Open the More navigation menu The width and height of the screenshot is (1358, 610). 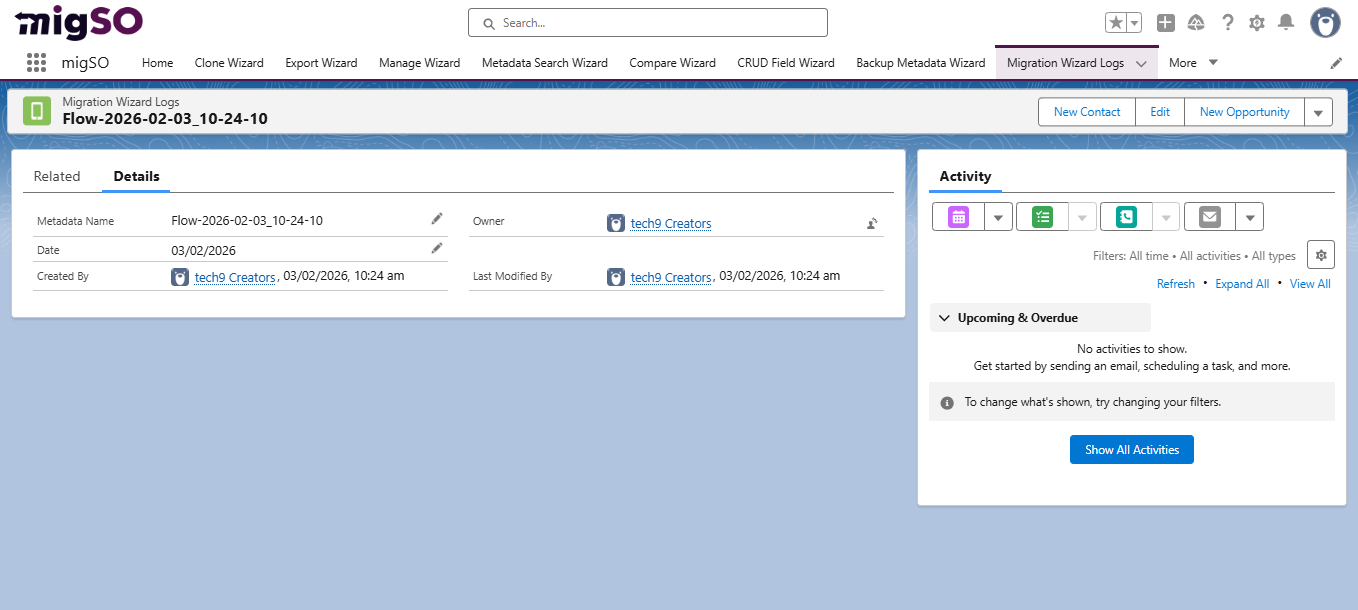(x=1193, y=62)
